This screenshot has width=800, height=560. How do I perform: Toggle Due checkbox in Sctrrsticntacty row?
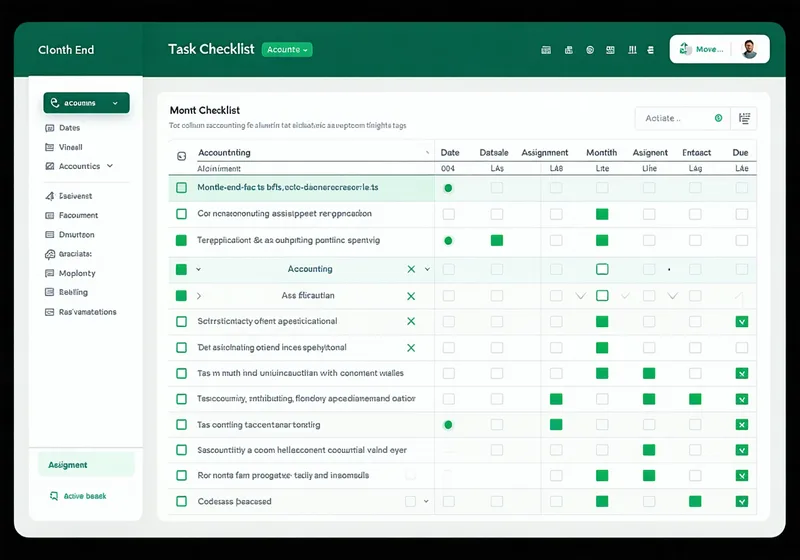coord(742,322)
